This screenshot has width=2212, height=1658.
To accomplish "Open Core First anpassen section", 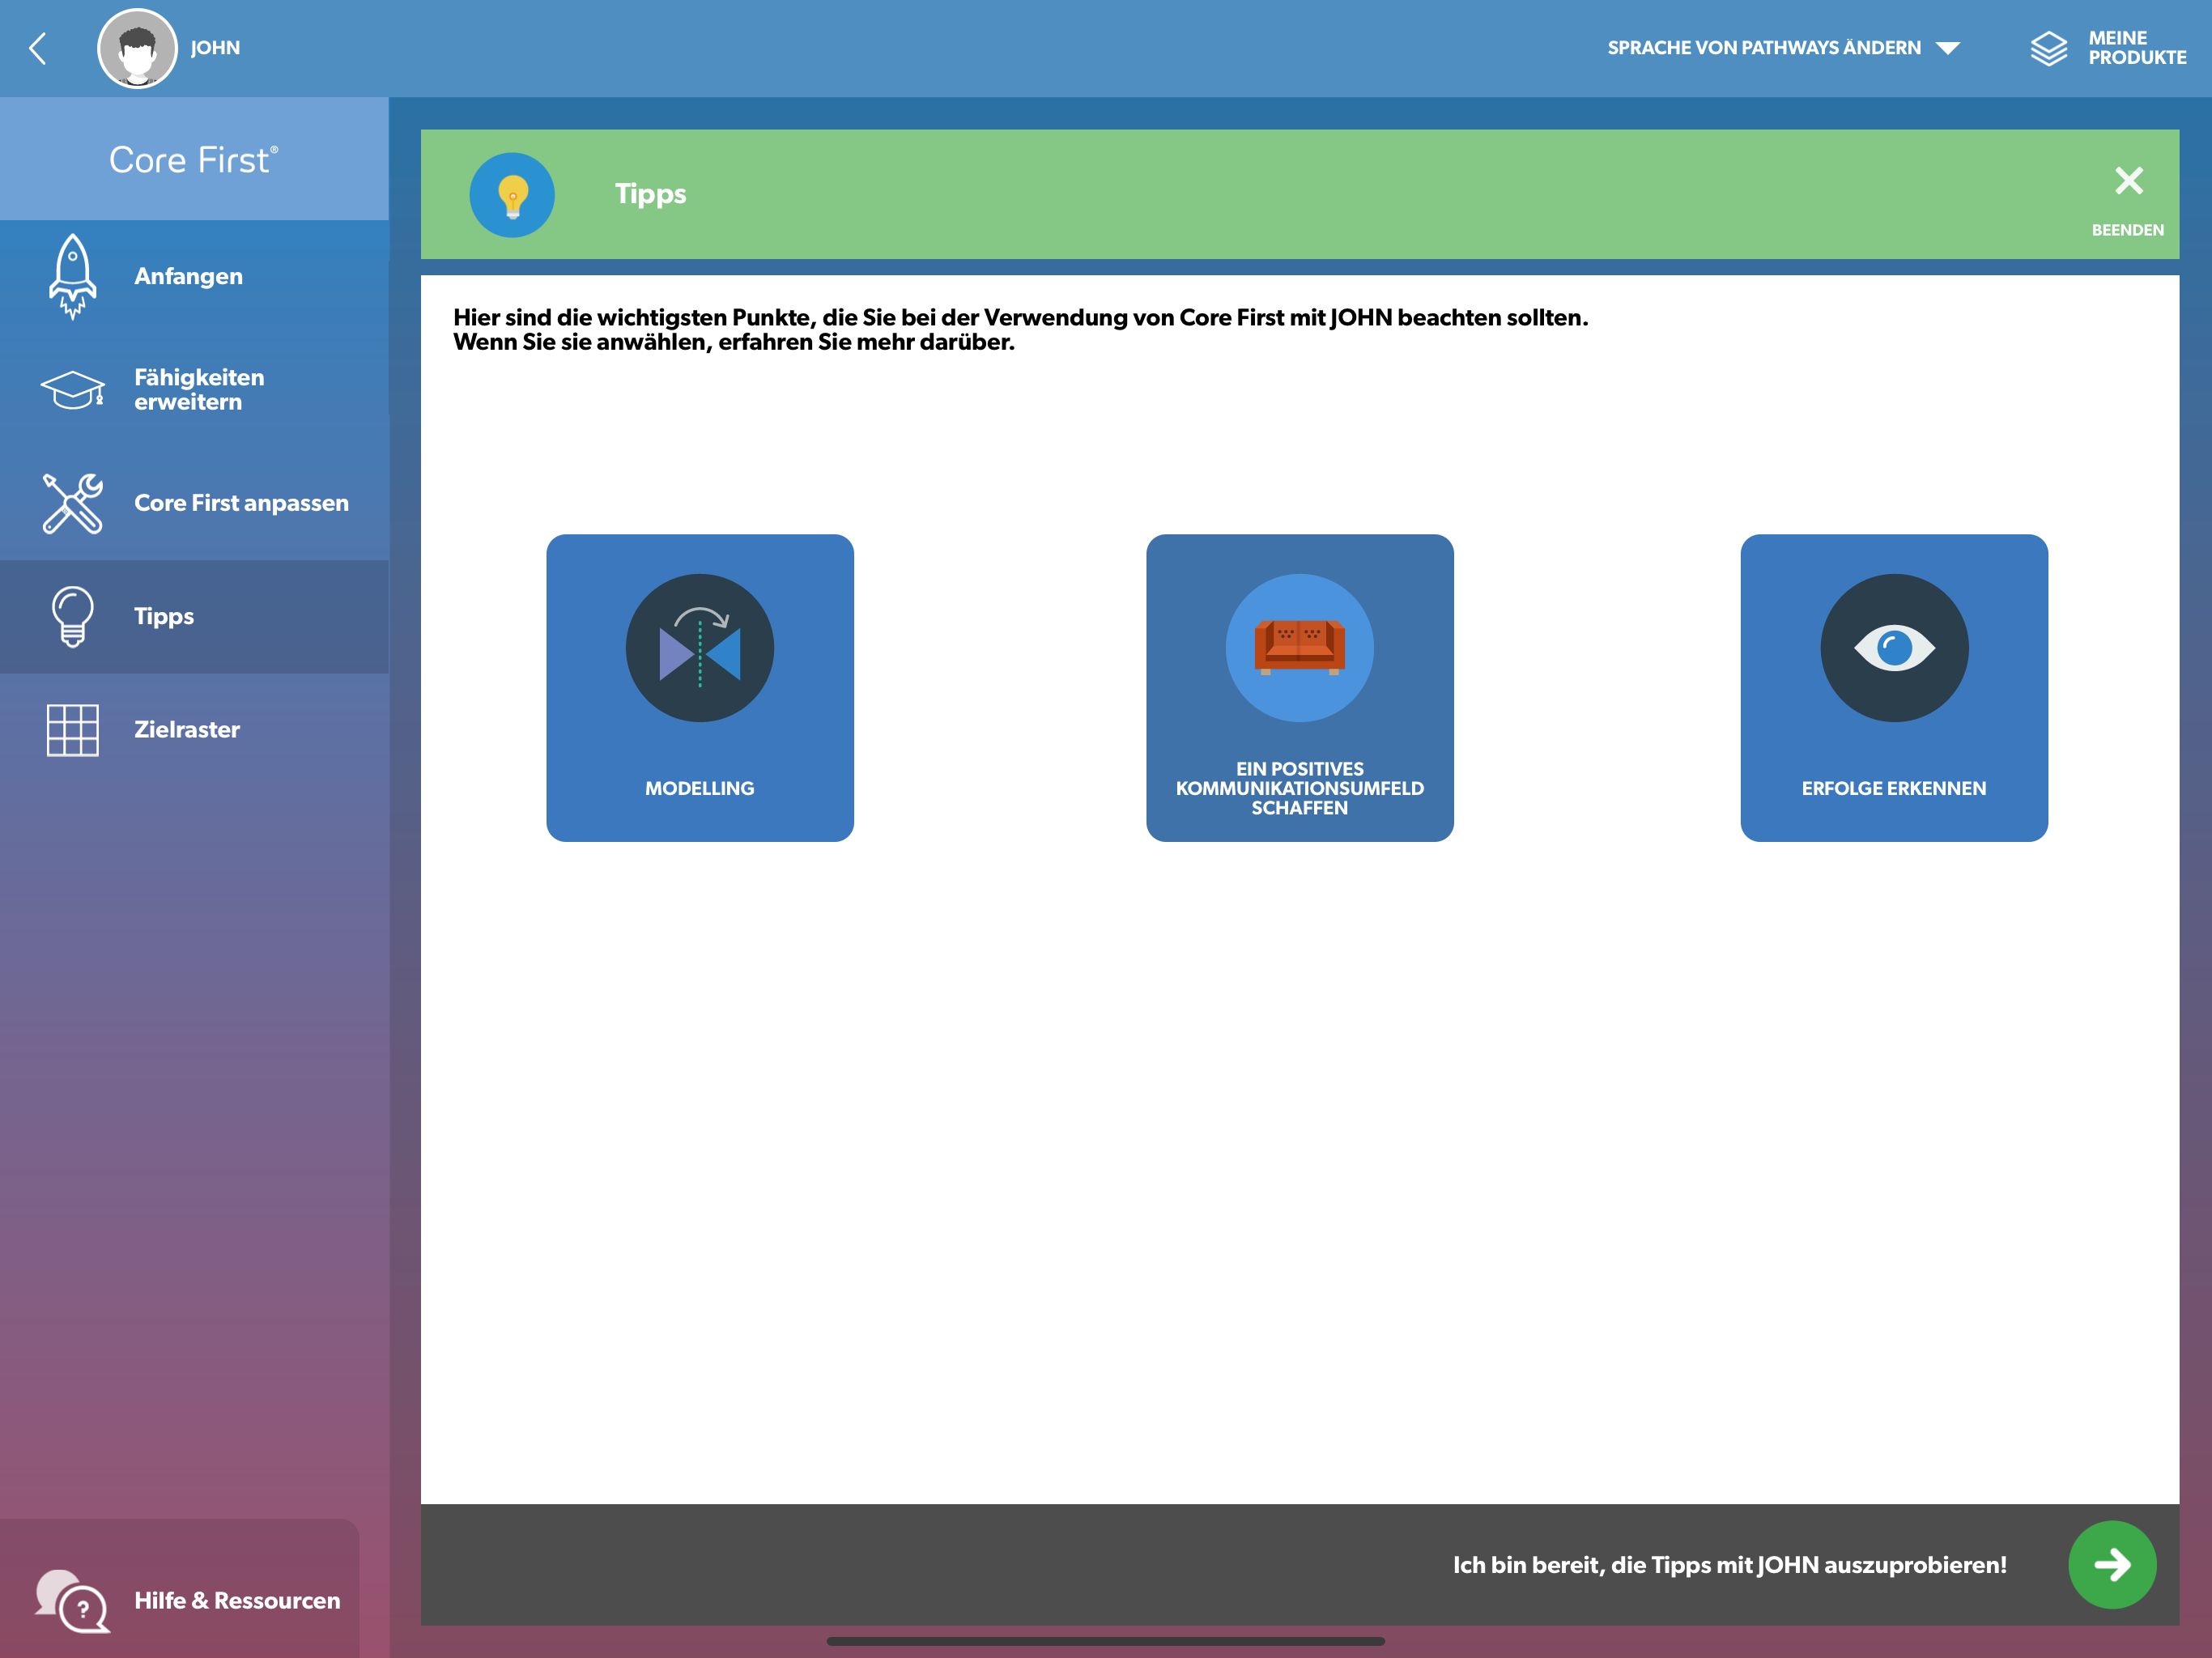I will [x=194, y=503].
